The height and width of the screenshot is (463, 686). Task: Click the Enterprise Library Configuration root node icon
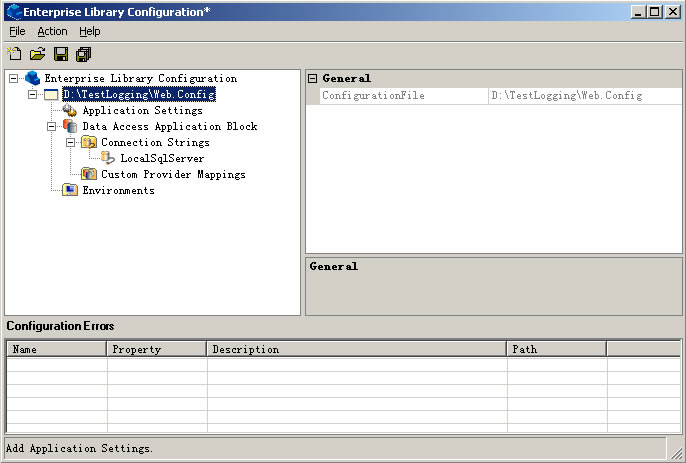[x=33, y=78]
